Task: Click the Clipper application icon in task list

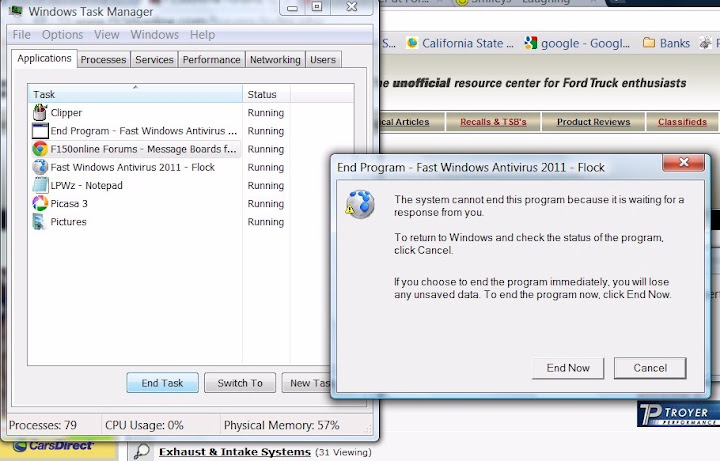Action: point(40,112)
